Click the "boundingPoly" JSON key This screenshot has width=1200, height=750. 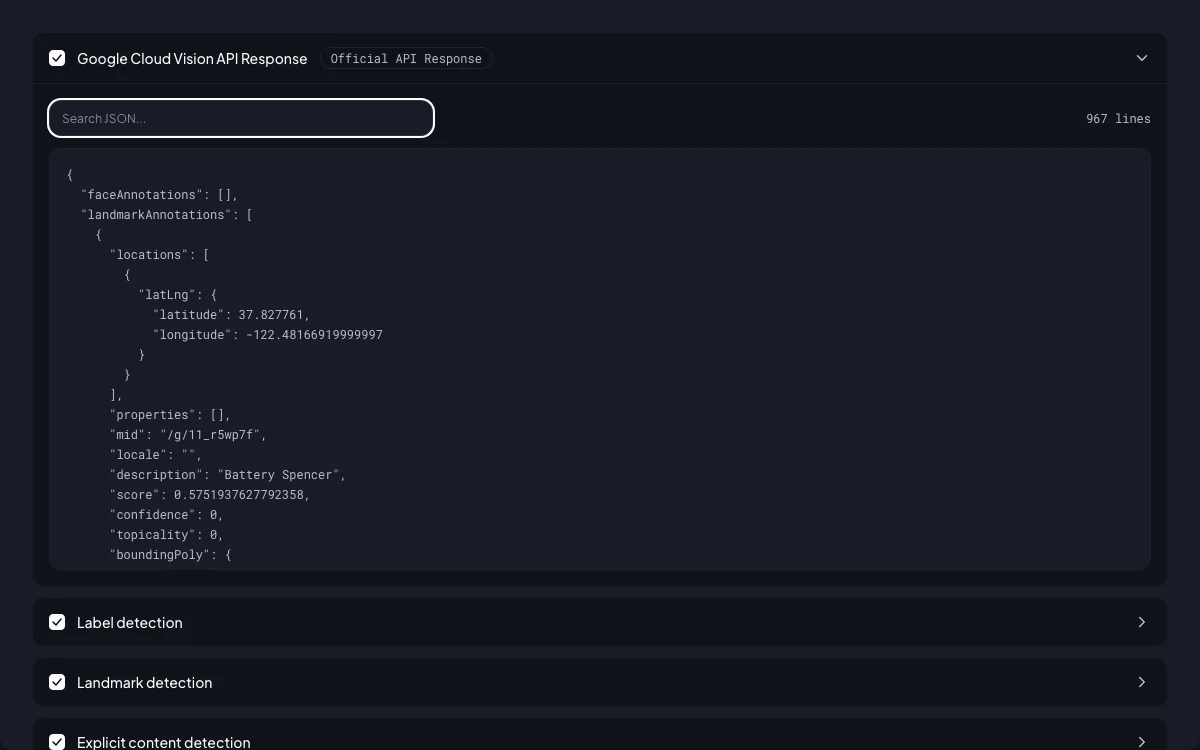tap(156, 555)
